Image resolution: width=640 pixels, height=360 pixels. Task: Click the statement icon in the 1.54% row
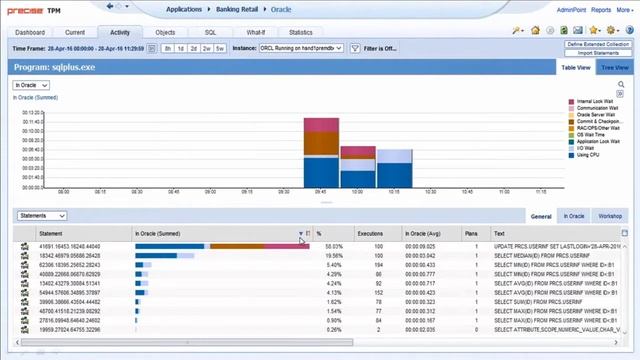pyautogui.click(x=25, y=311)
